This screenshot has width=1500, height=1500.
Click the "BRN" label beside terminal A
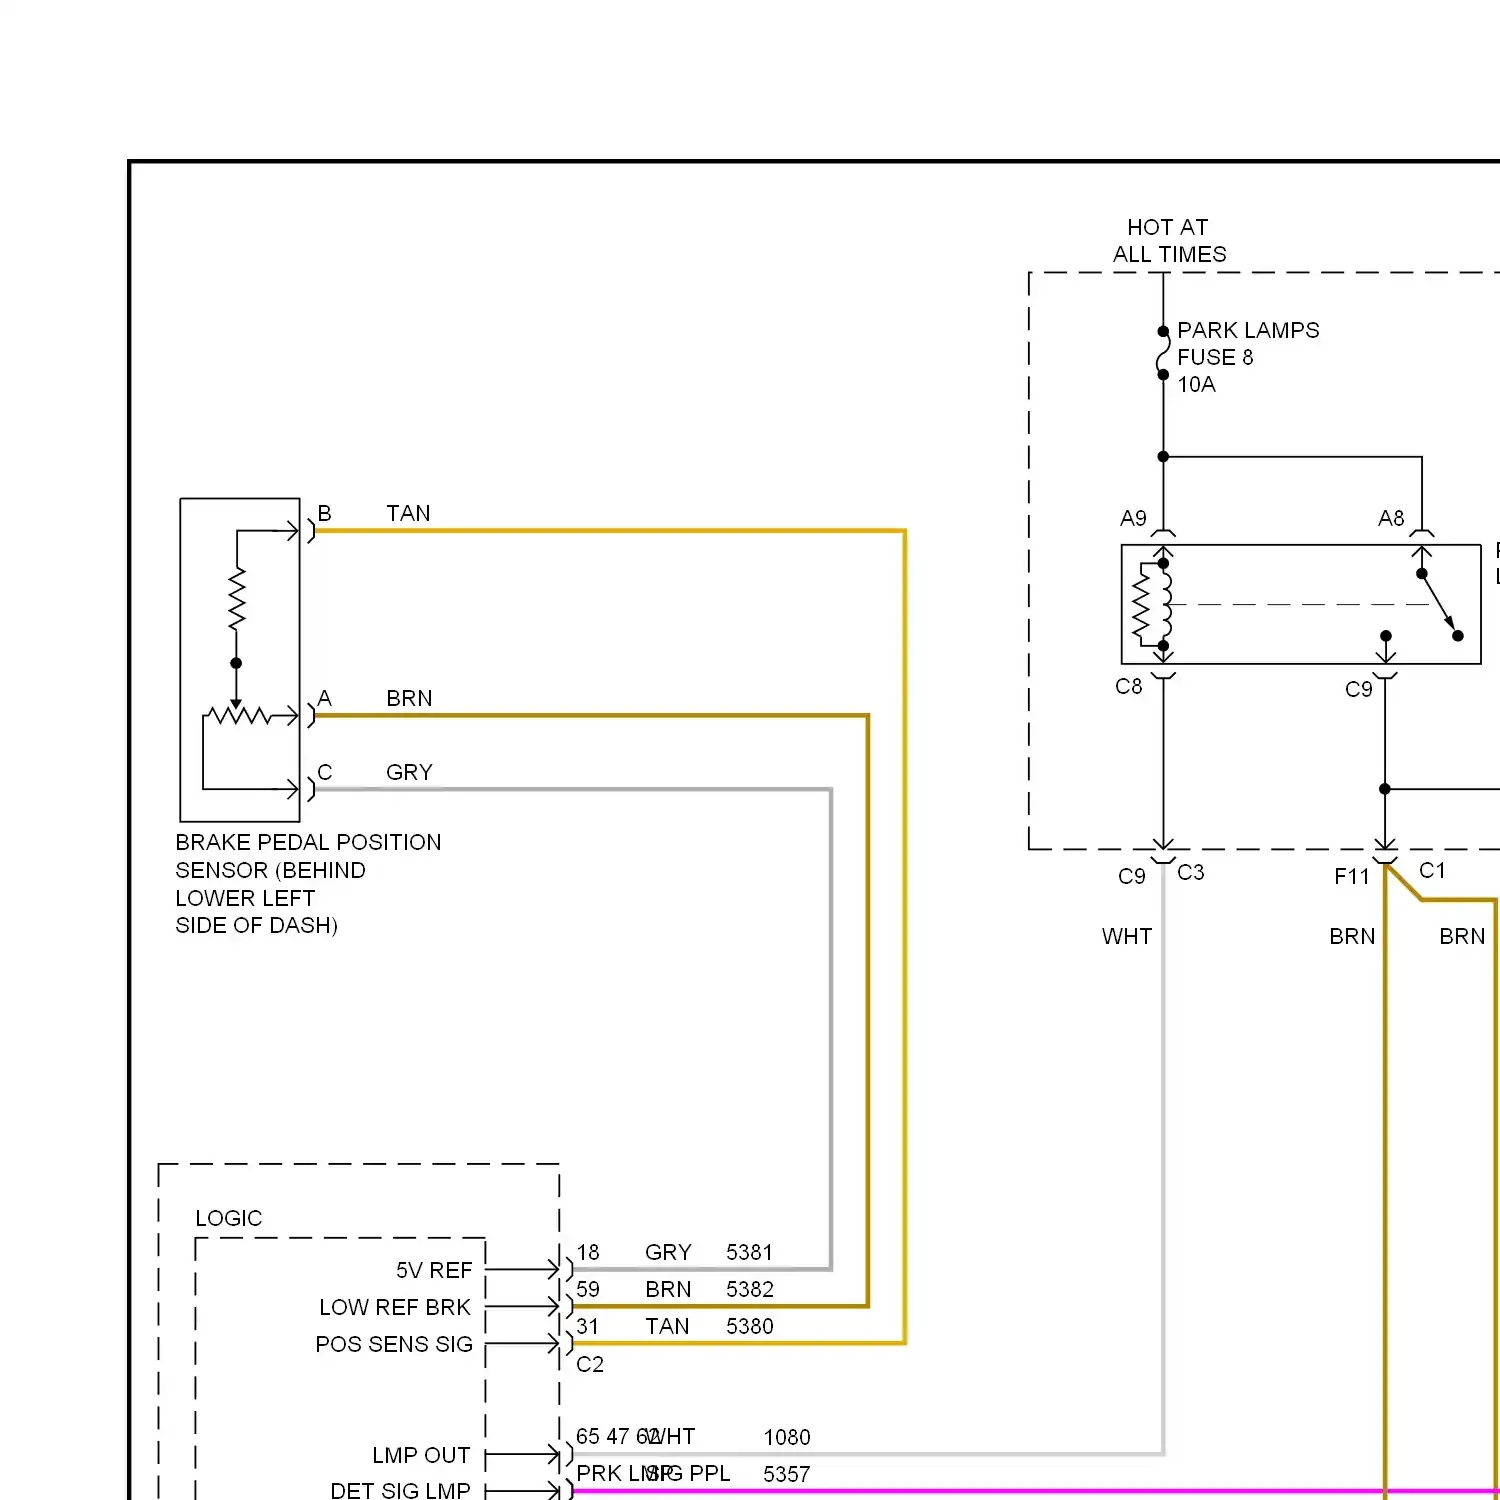(x=409, y=698)
